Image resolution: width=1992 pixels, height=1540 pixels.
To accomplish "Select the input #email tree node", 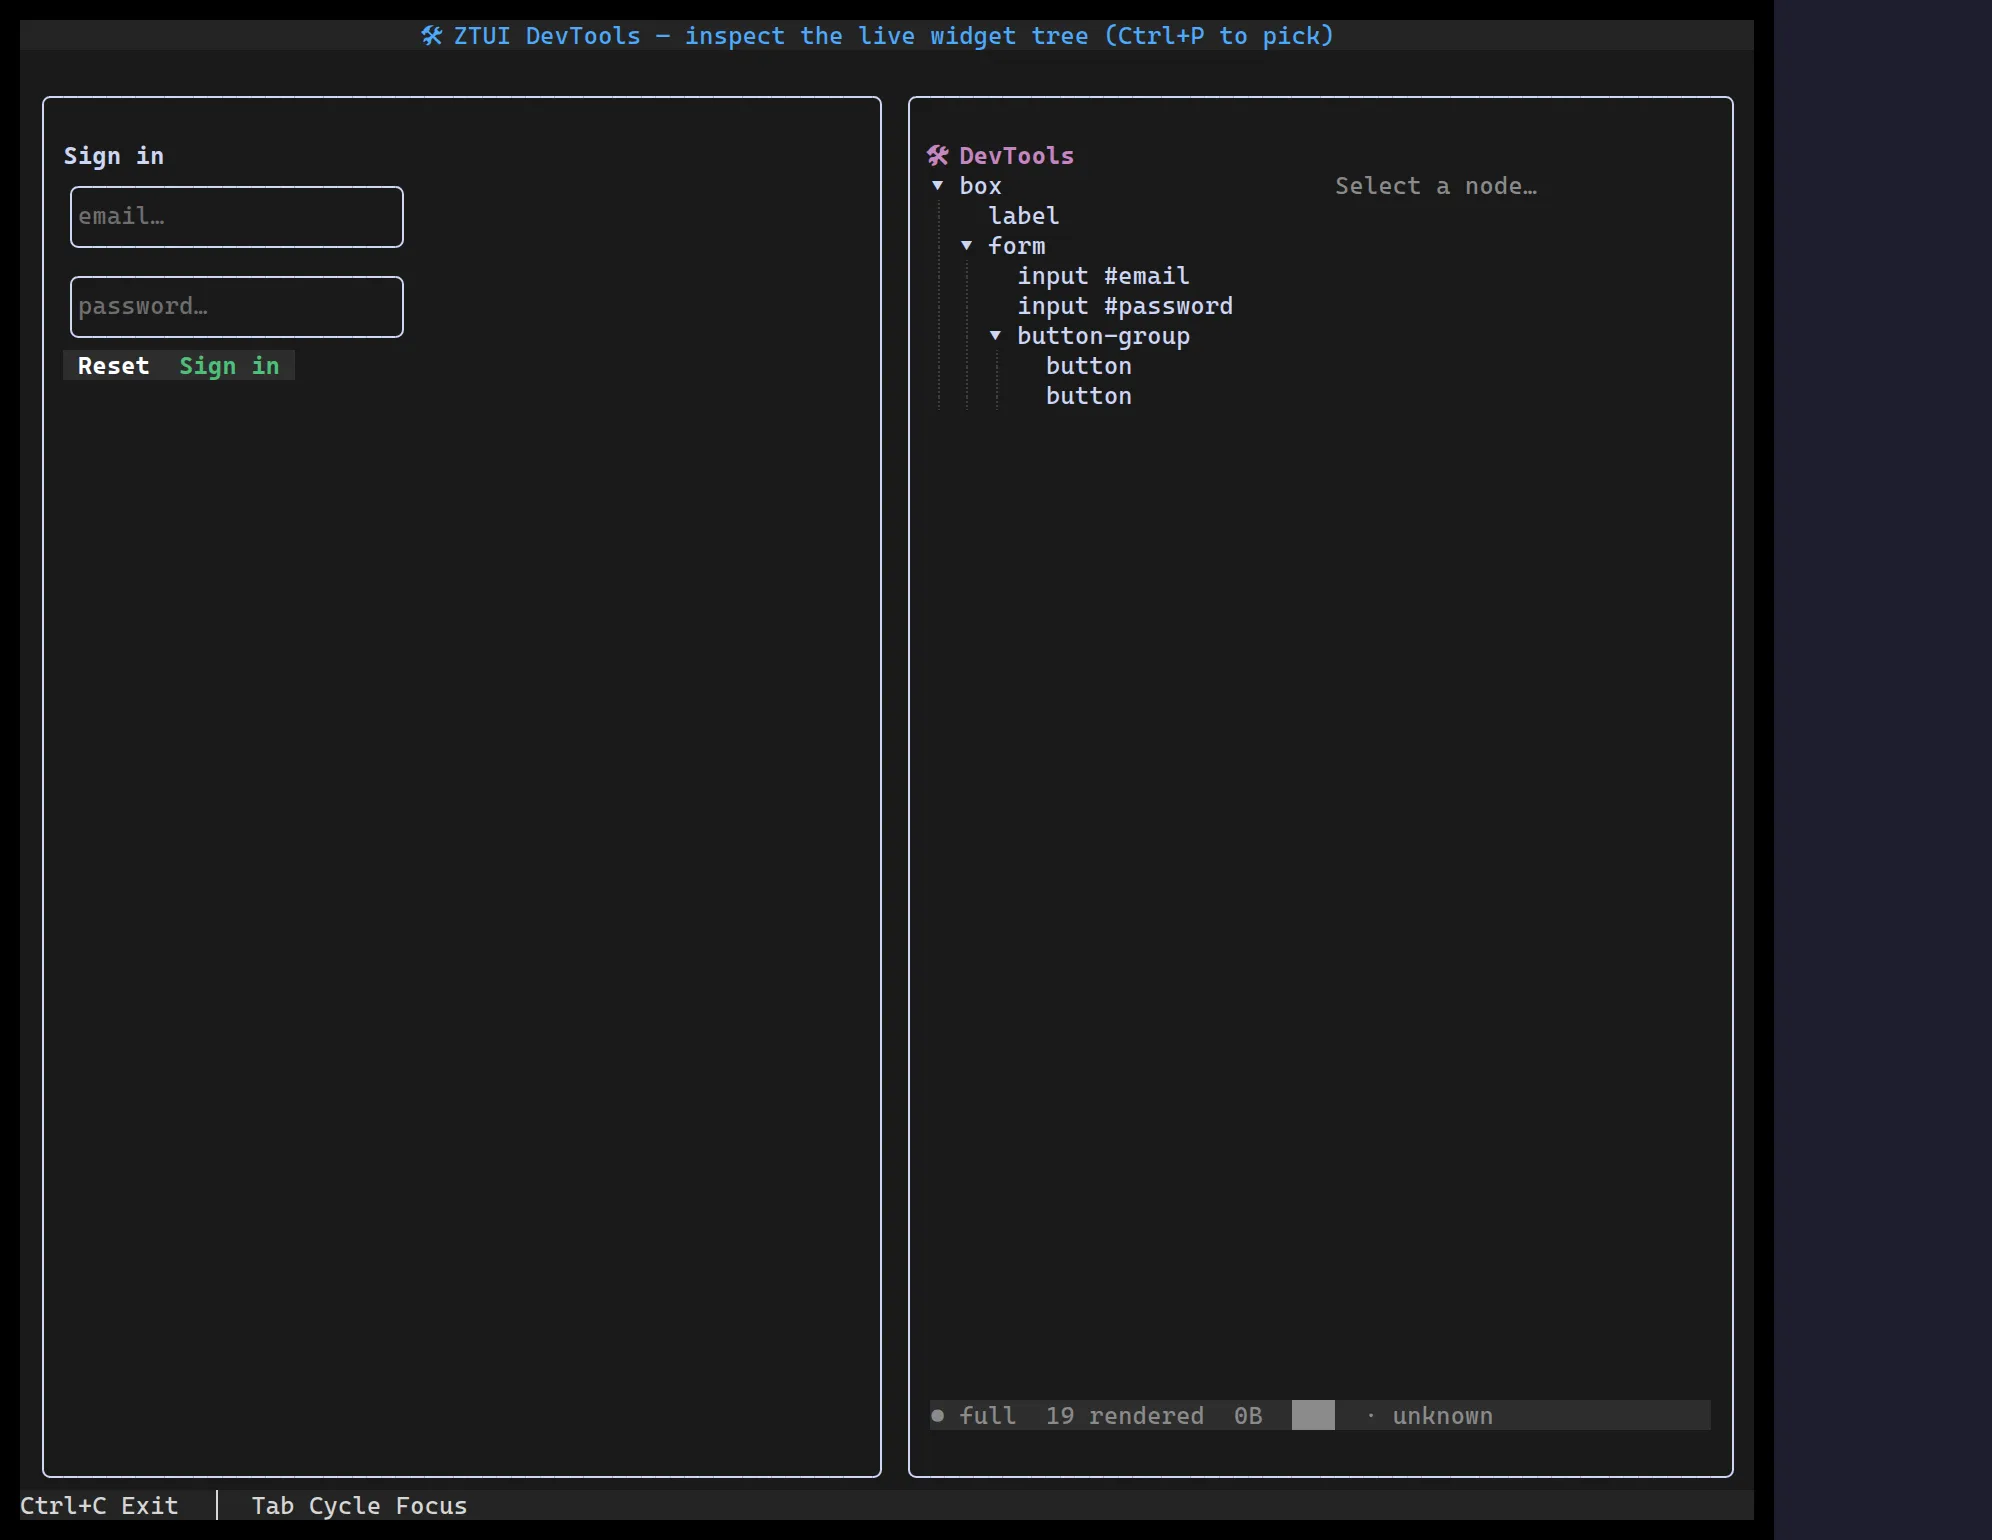I will pos(1103,276).
